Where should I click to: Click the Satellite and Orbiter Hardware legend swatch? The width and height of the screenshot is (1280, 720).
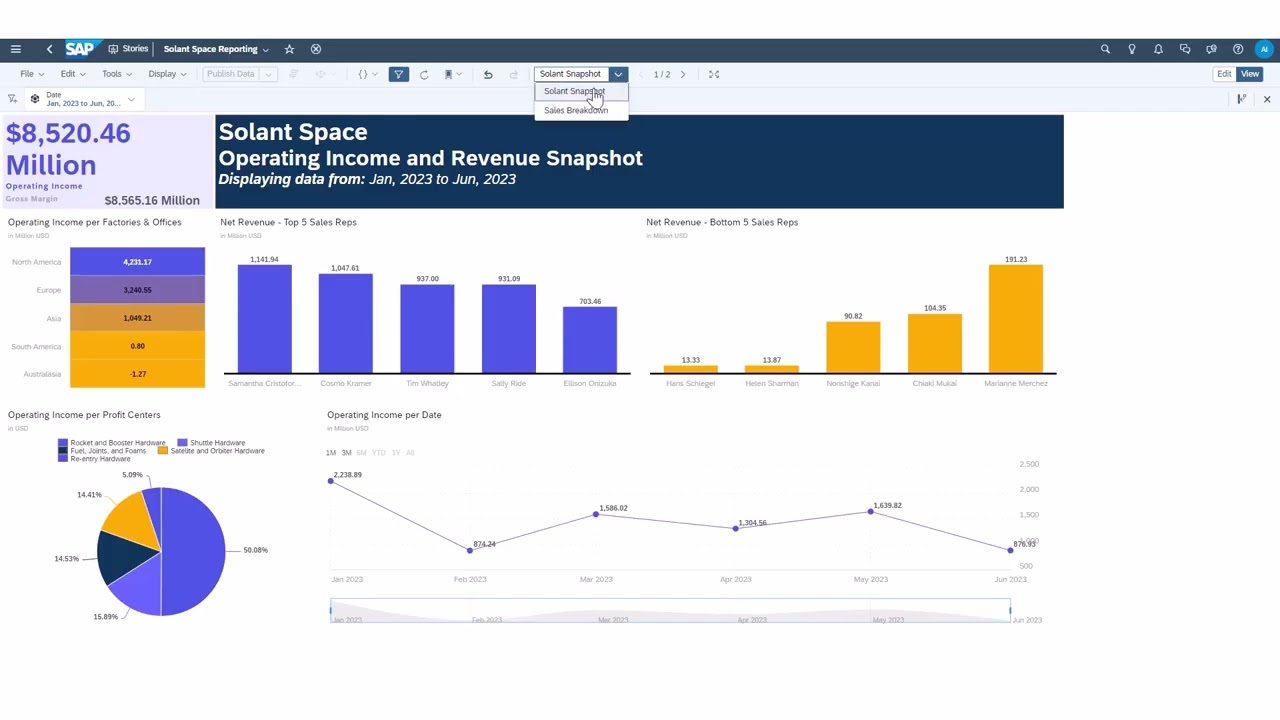coord(163,451)
